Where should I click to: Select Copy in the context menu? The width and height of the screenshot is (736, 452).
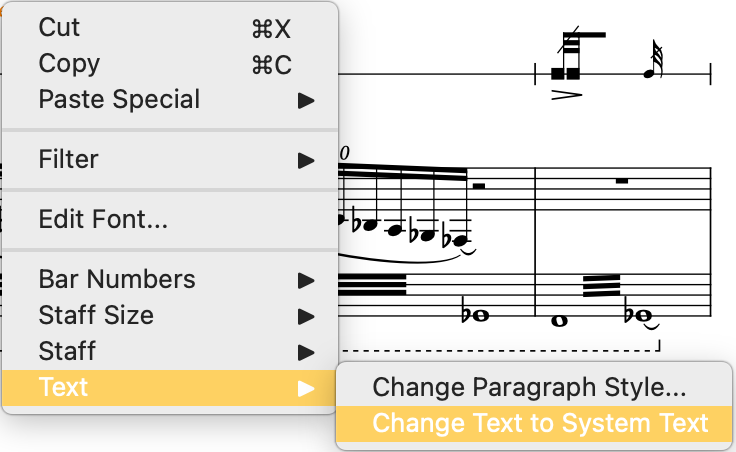coord(69,64)
